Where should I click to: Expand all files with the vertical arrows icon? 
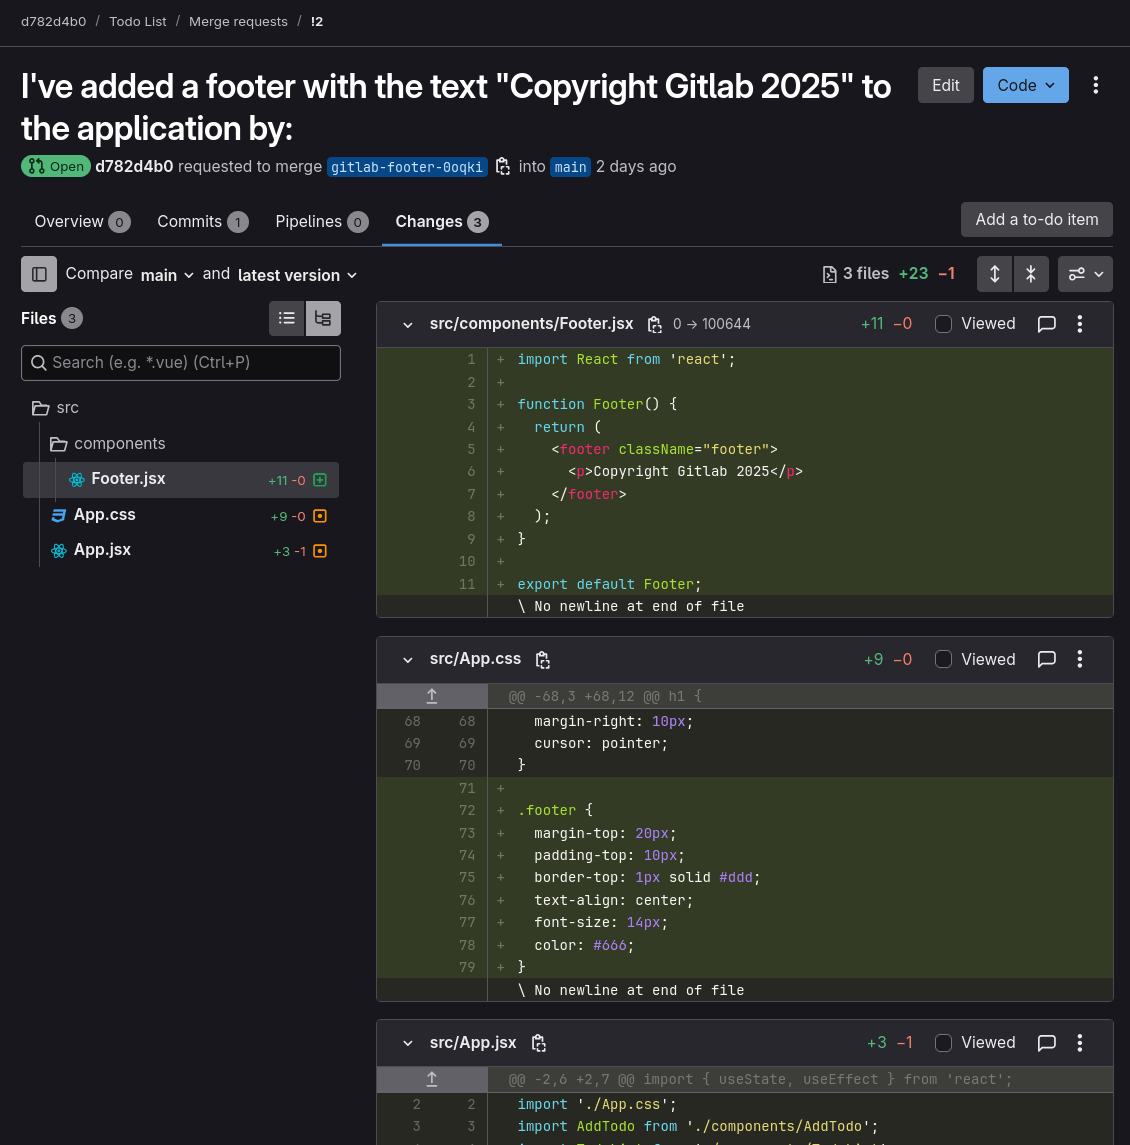994,274
